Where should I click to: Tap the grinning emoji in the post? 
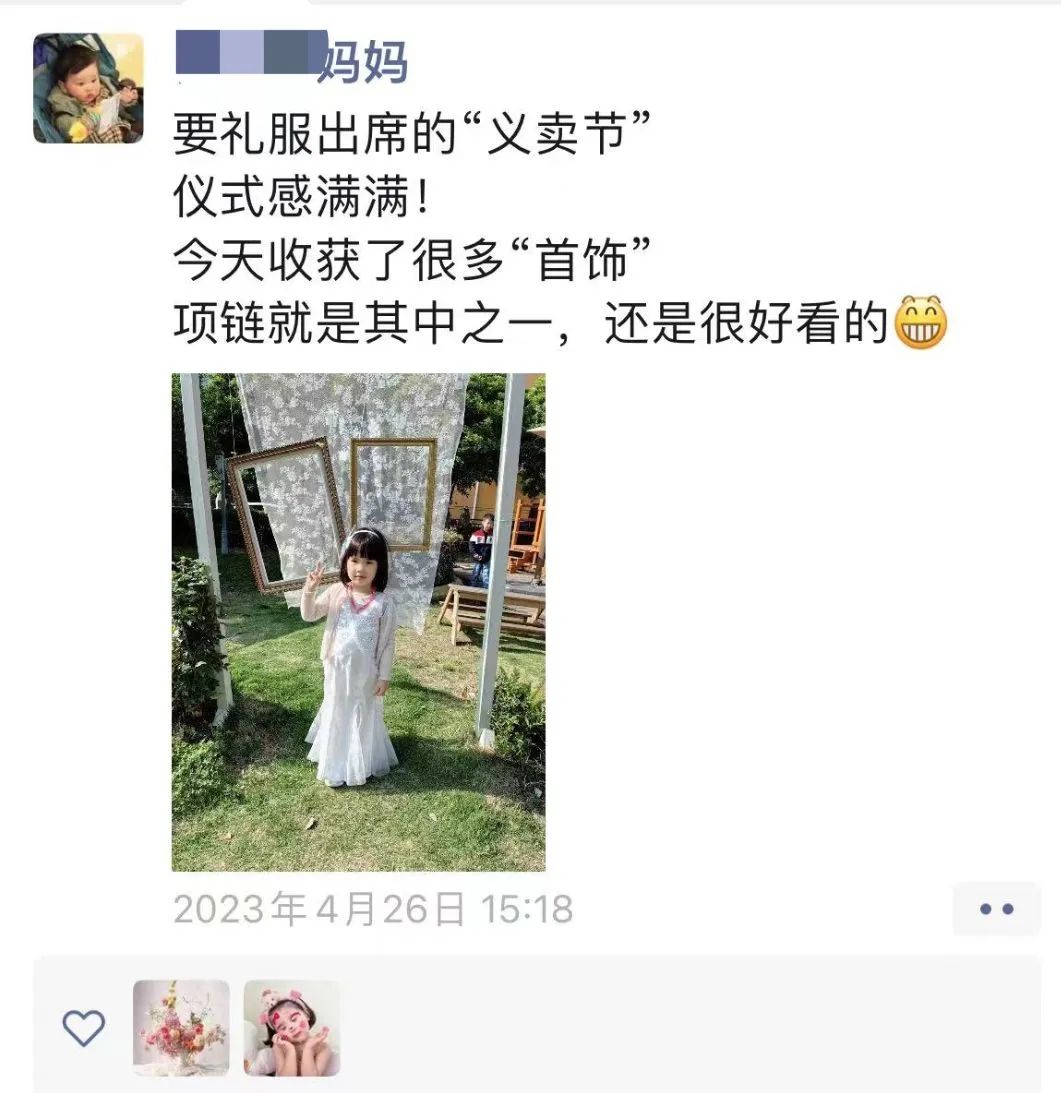click(x=920, y=323)
